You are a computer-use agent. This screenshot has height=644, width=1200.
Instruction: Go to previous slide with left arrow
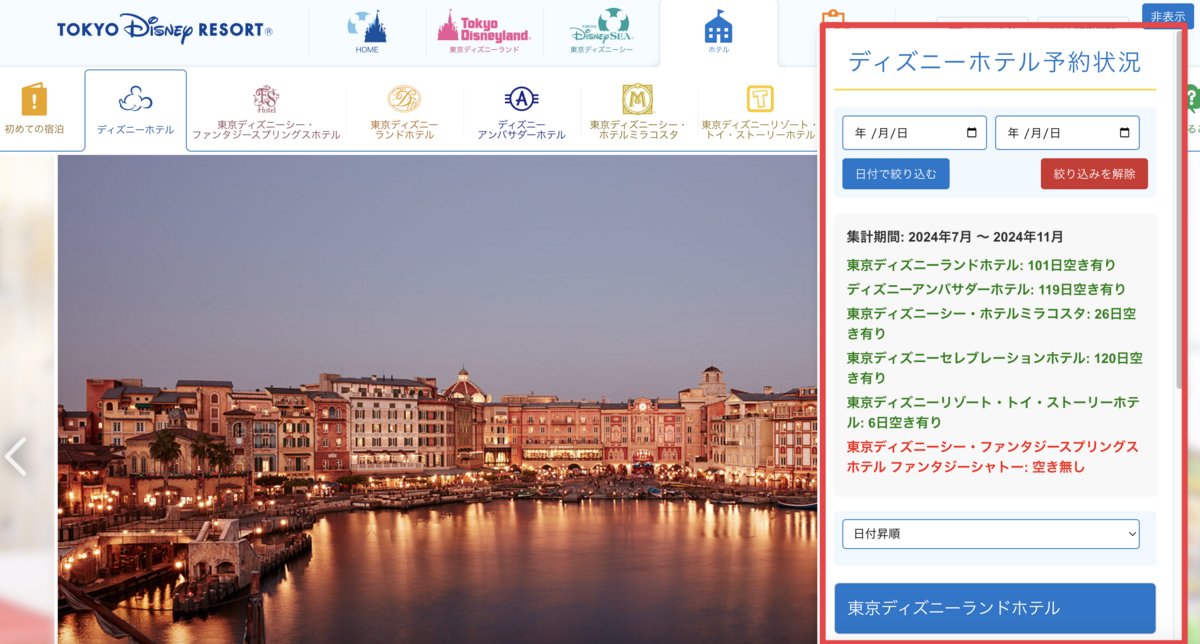pyautogui.click(x=16, y=456)
